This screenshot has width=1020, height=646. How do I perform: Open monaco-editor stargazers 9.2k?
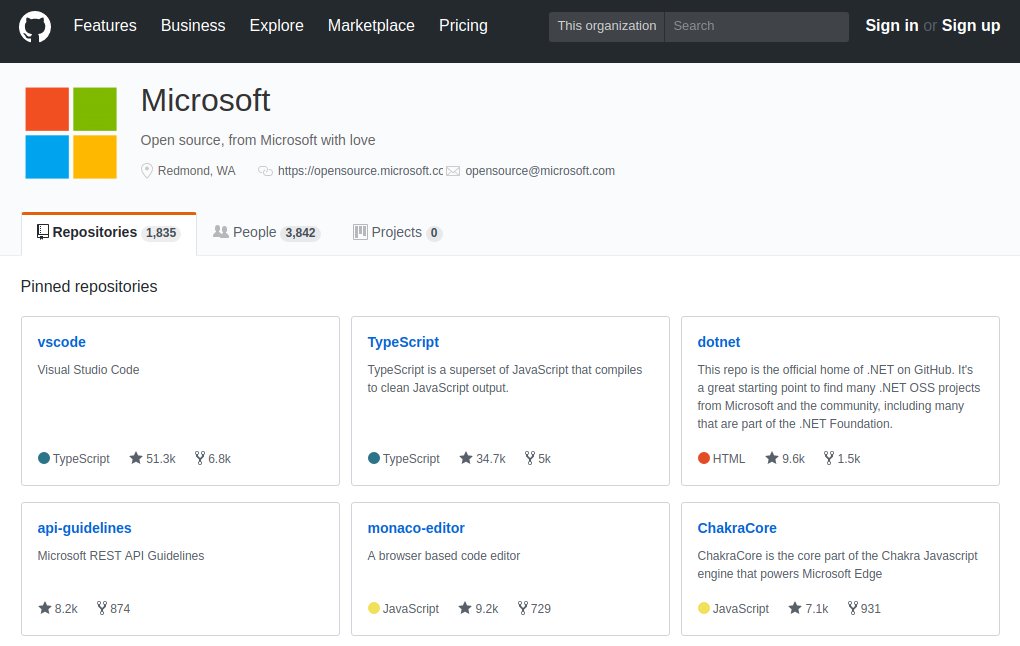pos(479,608)
